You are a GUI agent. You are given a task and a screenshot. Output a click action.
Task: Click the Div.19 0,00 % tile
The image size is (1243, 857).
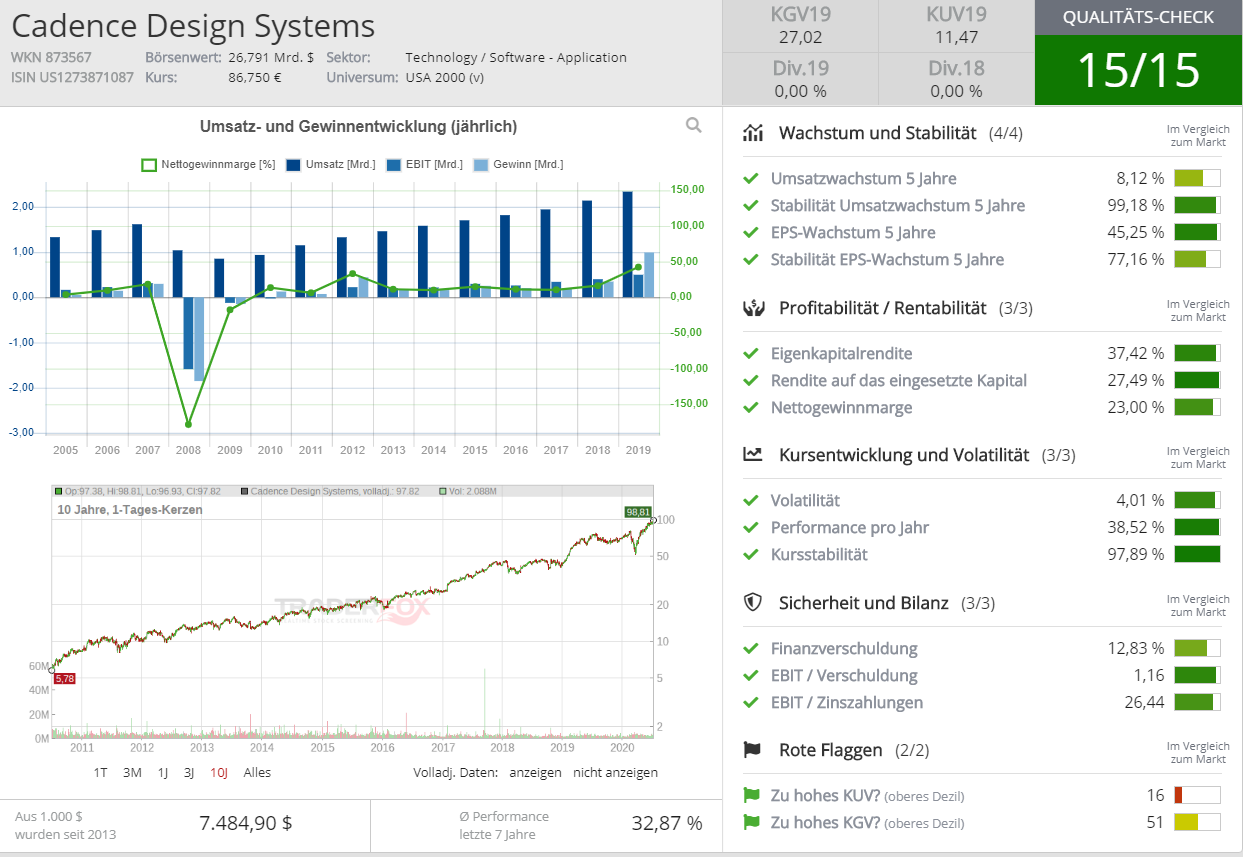800,79
